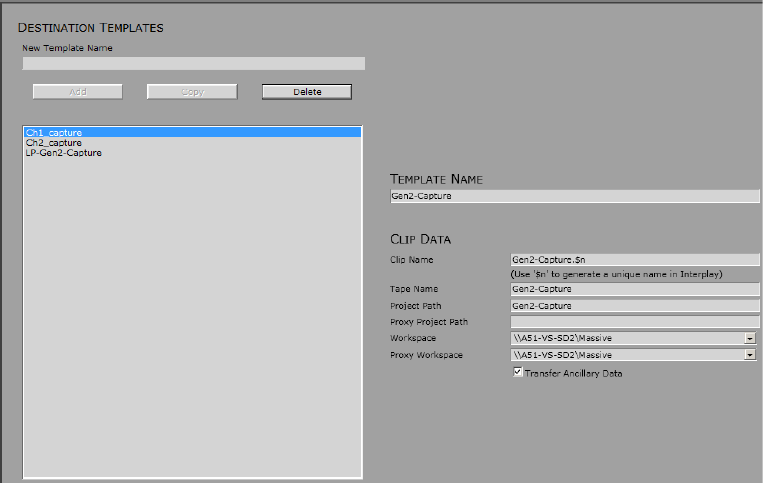Image resolution: width=763 pixels, height=483 pixels.
Task: Click the Tape Name field
Action: (635, 289)
